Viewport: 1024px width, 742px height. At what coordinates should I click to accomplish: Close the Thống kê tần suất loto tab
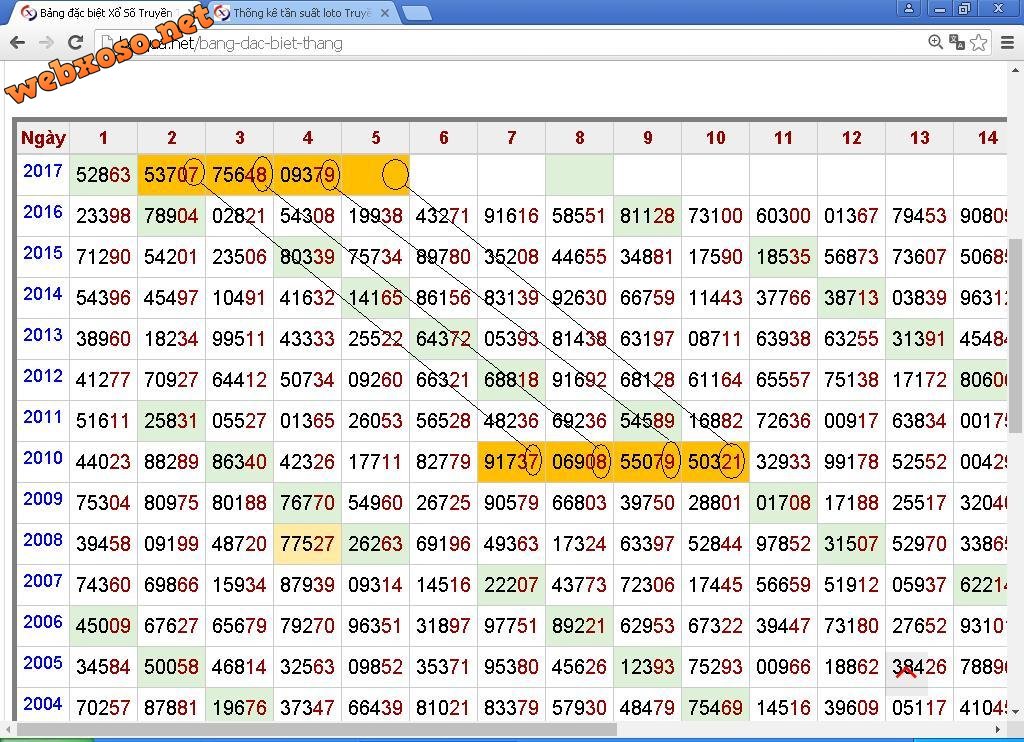pos(385,12)
